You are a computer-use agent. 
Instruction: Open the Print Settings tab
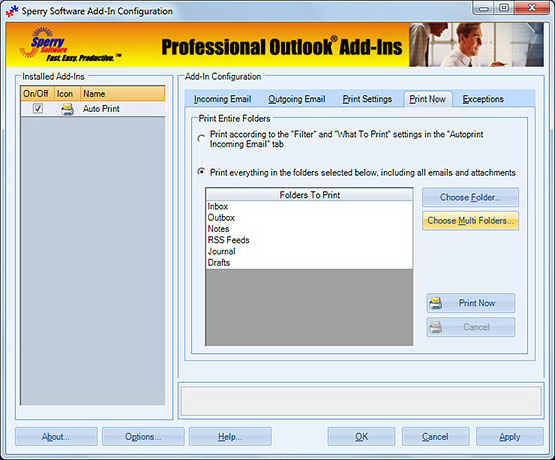click(367, 99)
